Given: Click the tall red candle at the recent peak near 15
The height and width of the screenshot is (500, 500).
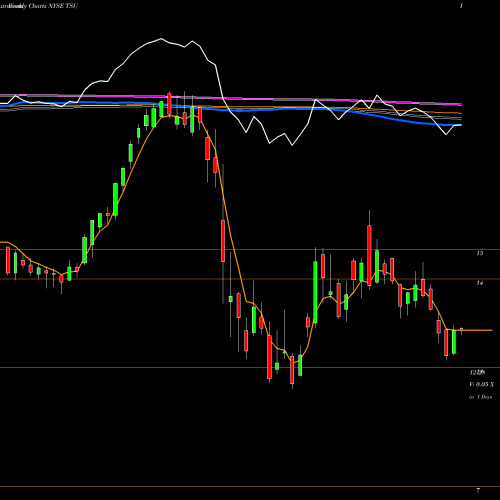Looking at the screenshot, I should [x=369, y=255].
